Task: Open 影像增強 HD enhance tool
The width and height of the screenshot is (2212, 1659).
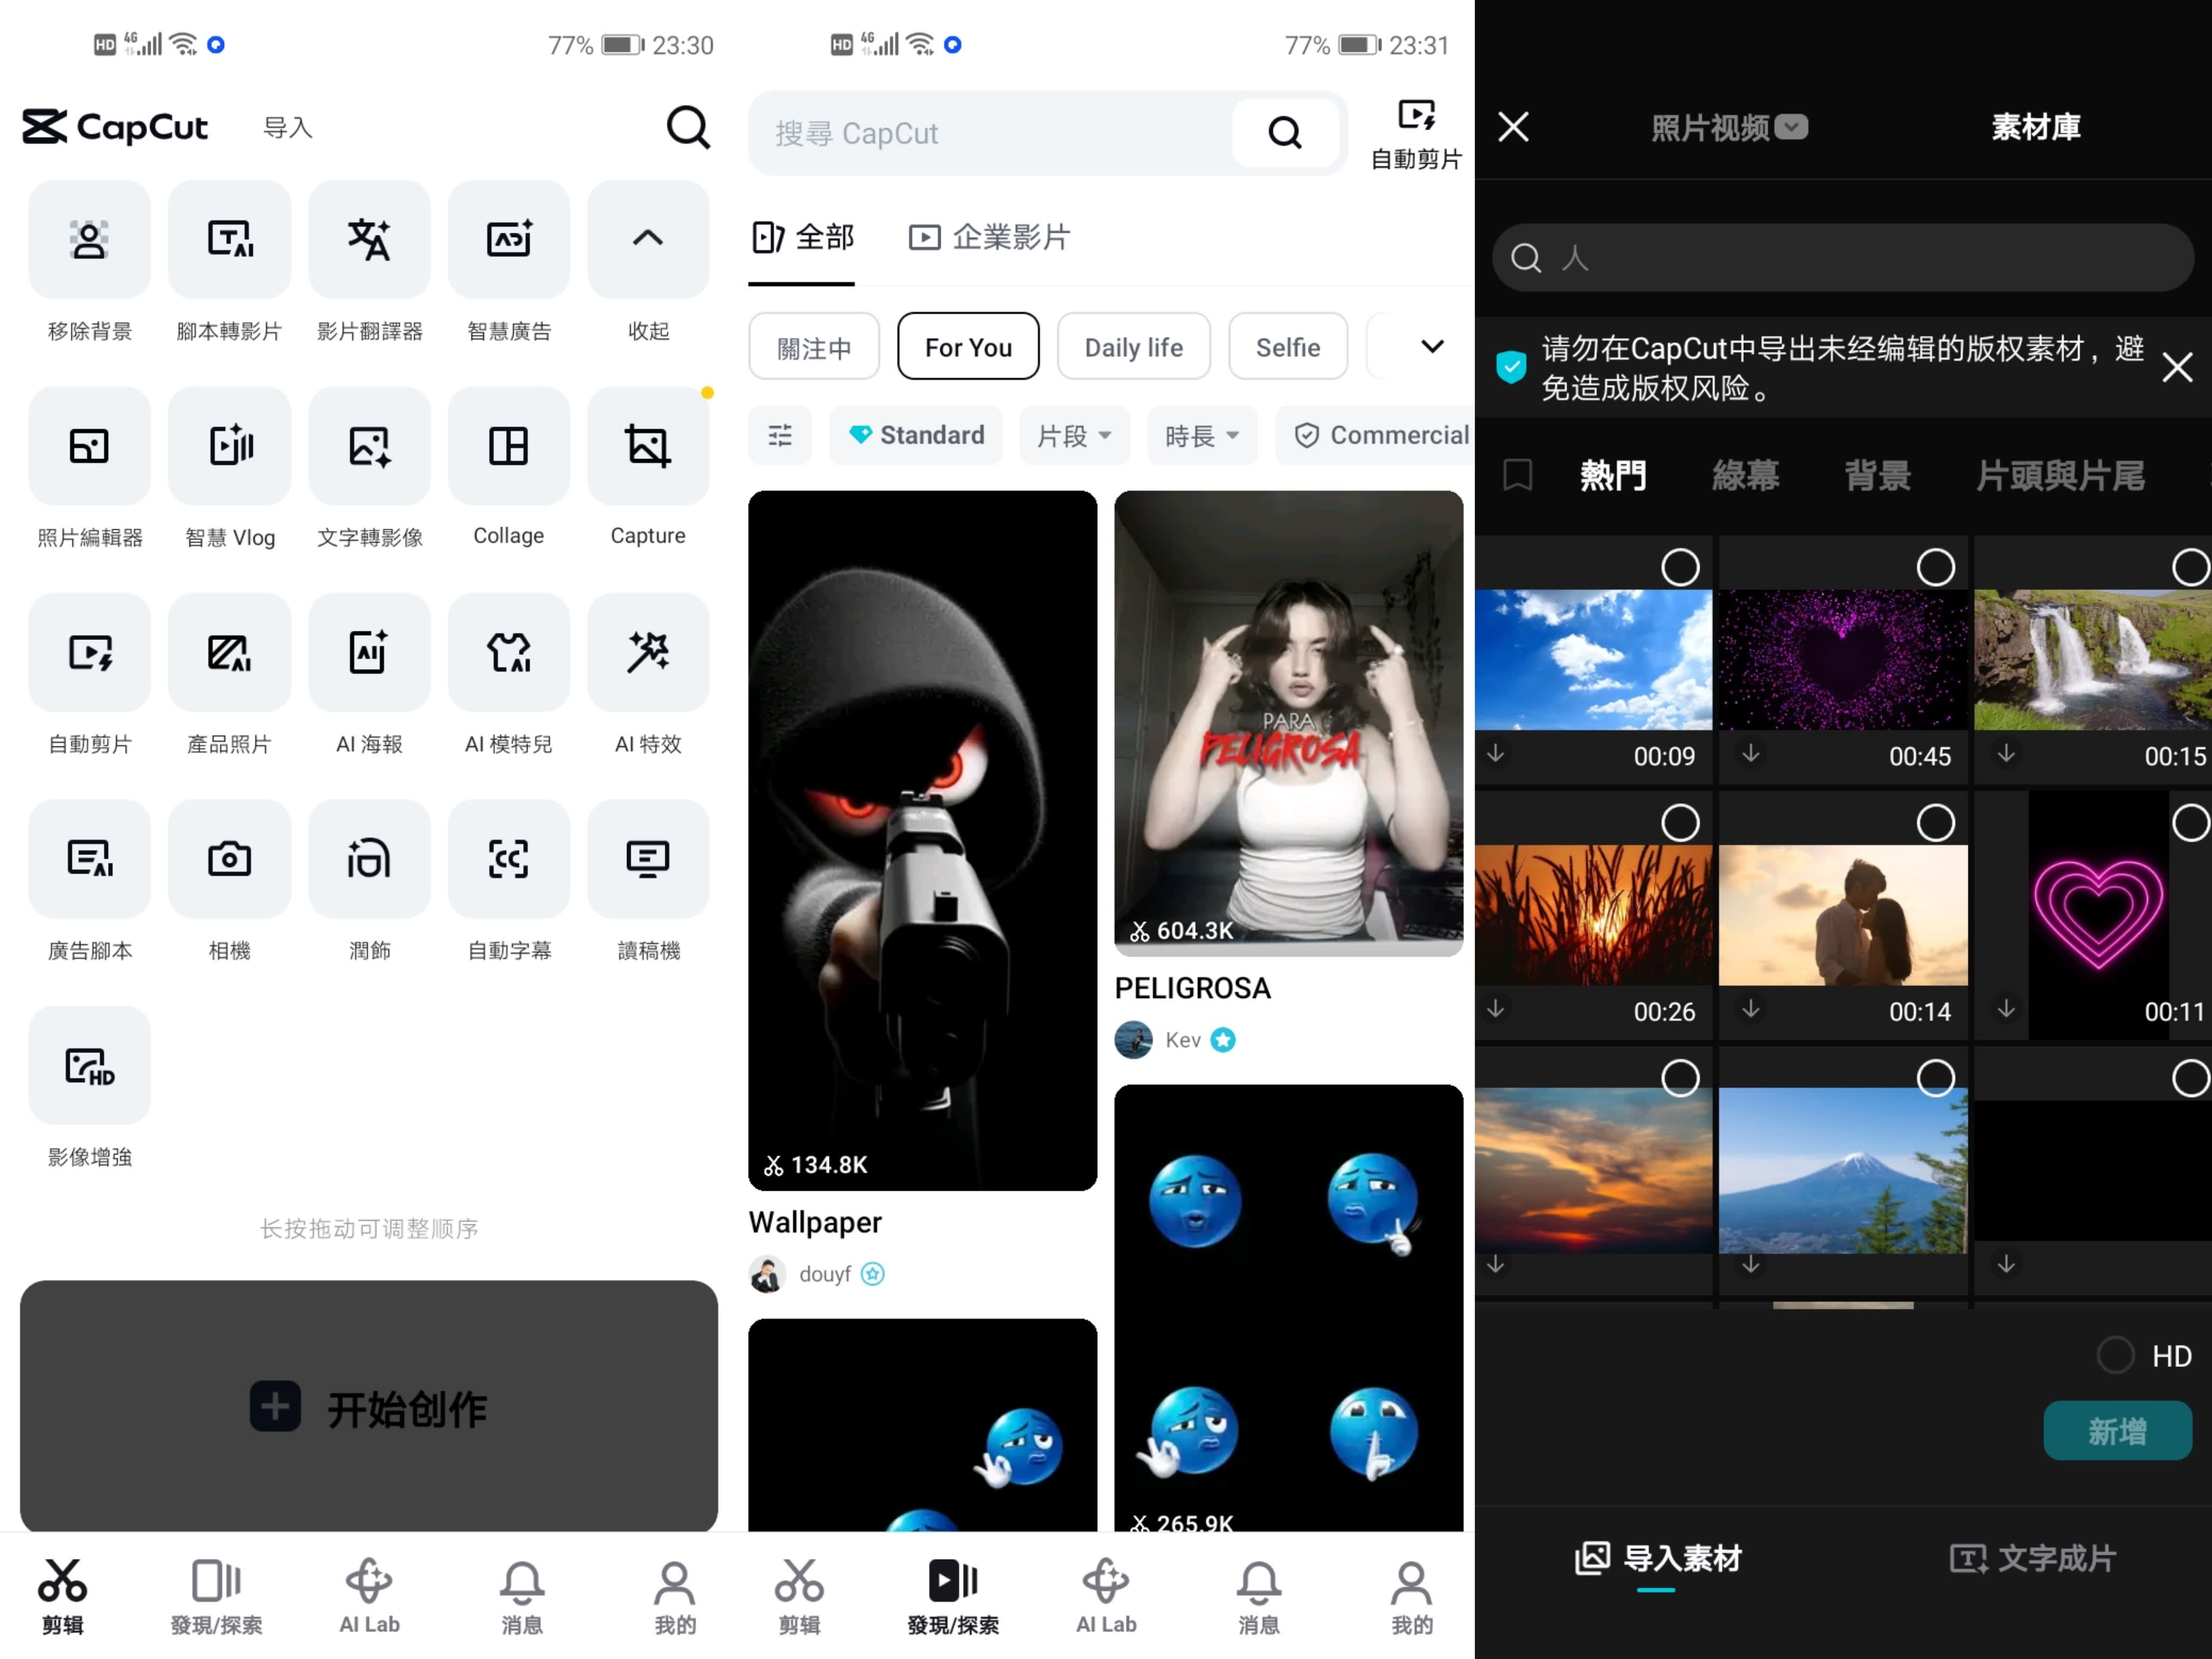Action: click(89, 1066)
